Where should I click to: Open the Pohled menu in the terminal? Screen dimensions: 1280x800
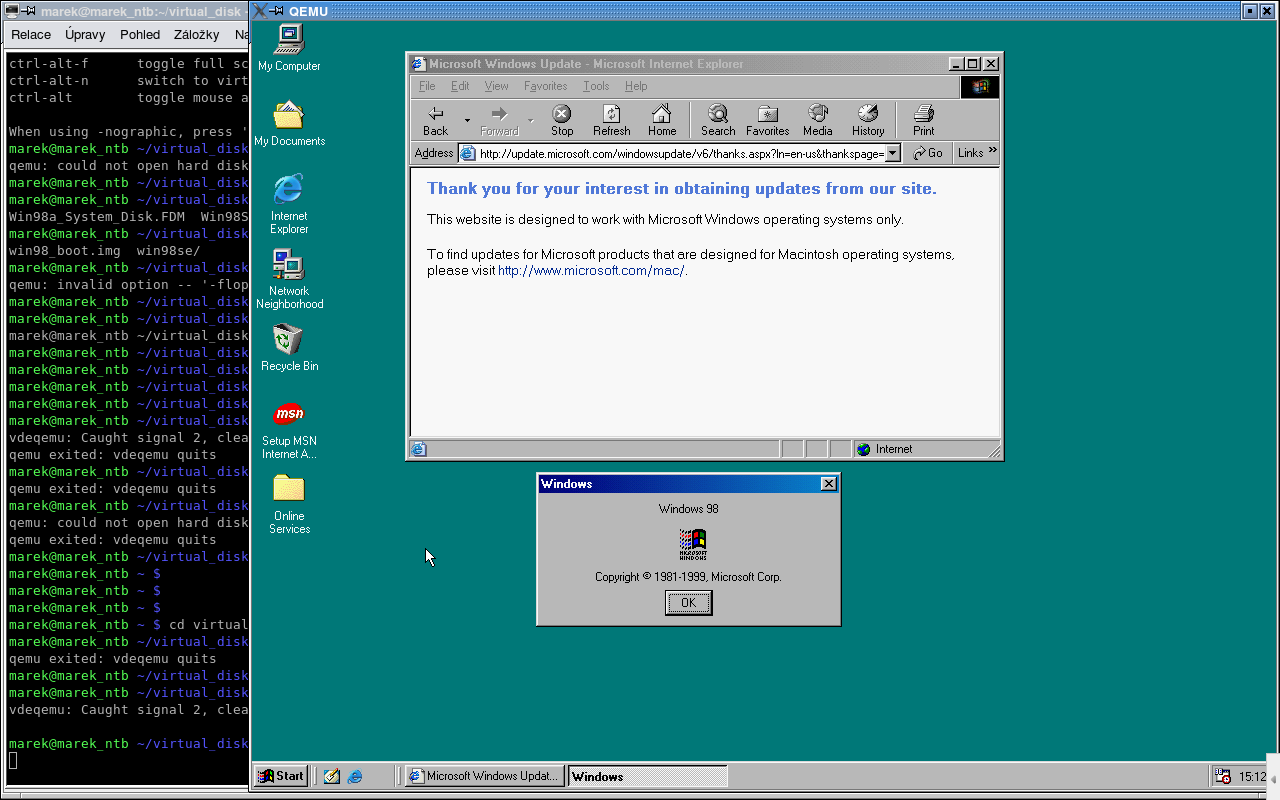pos(139,34)
